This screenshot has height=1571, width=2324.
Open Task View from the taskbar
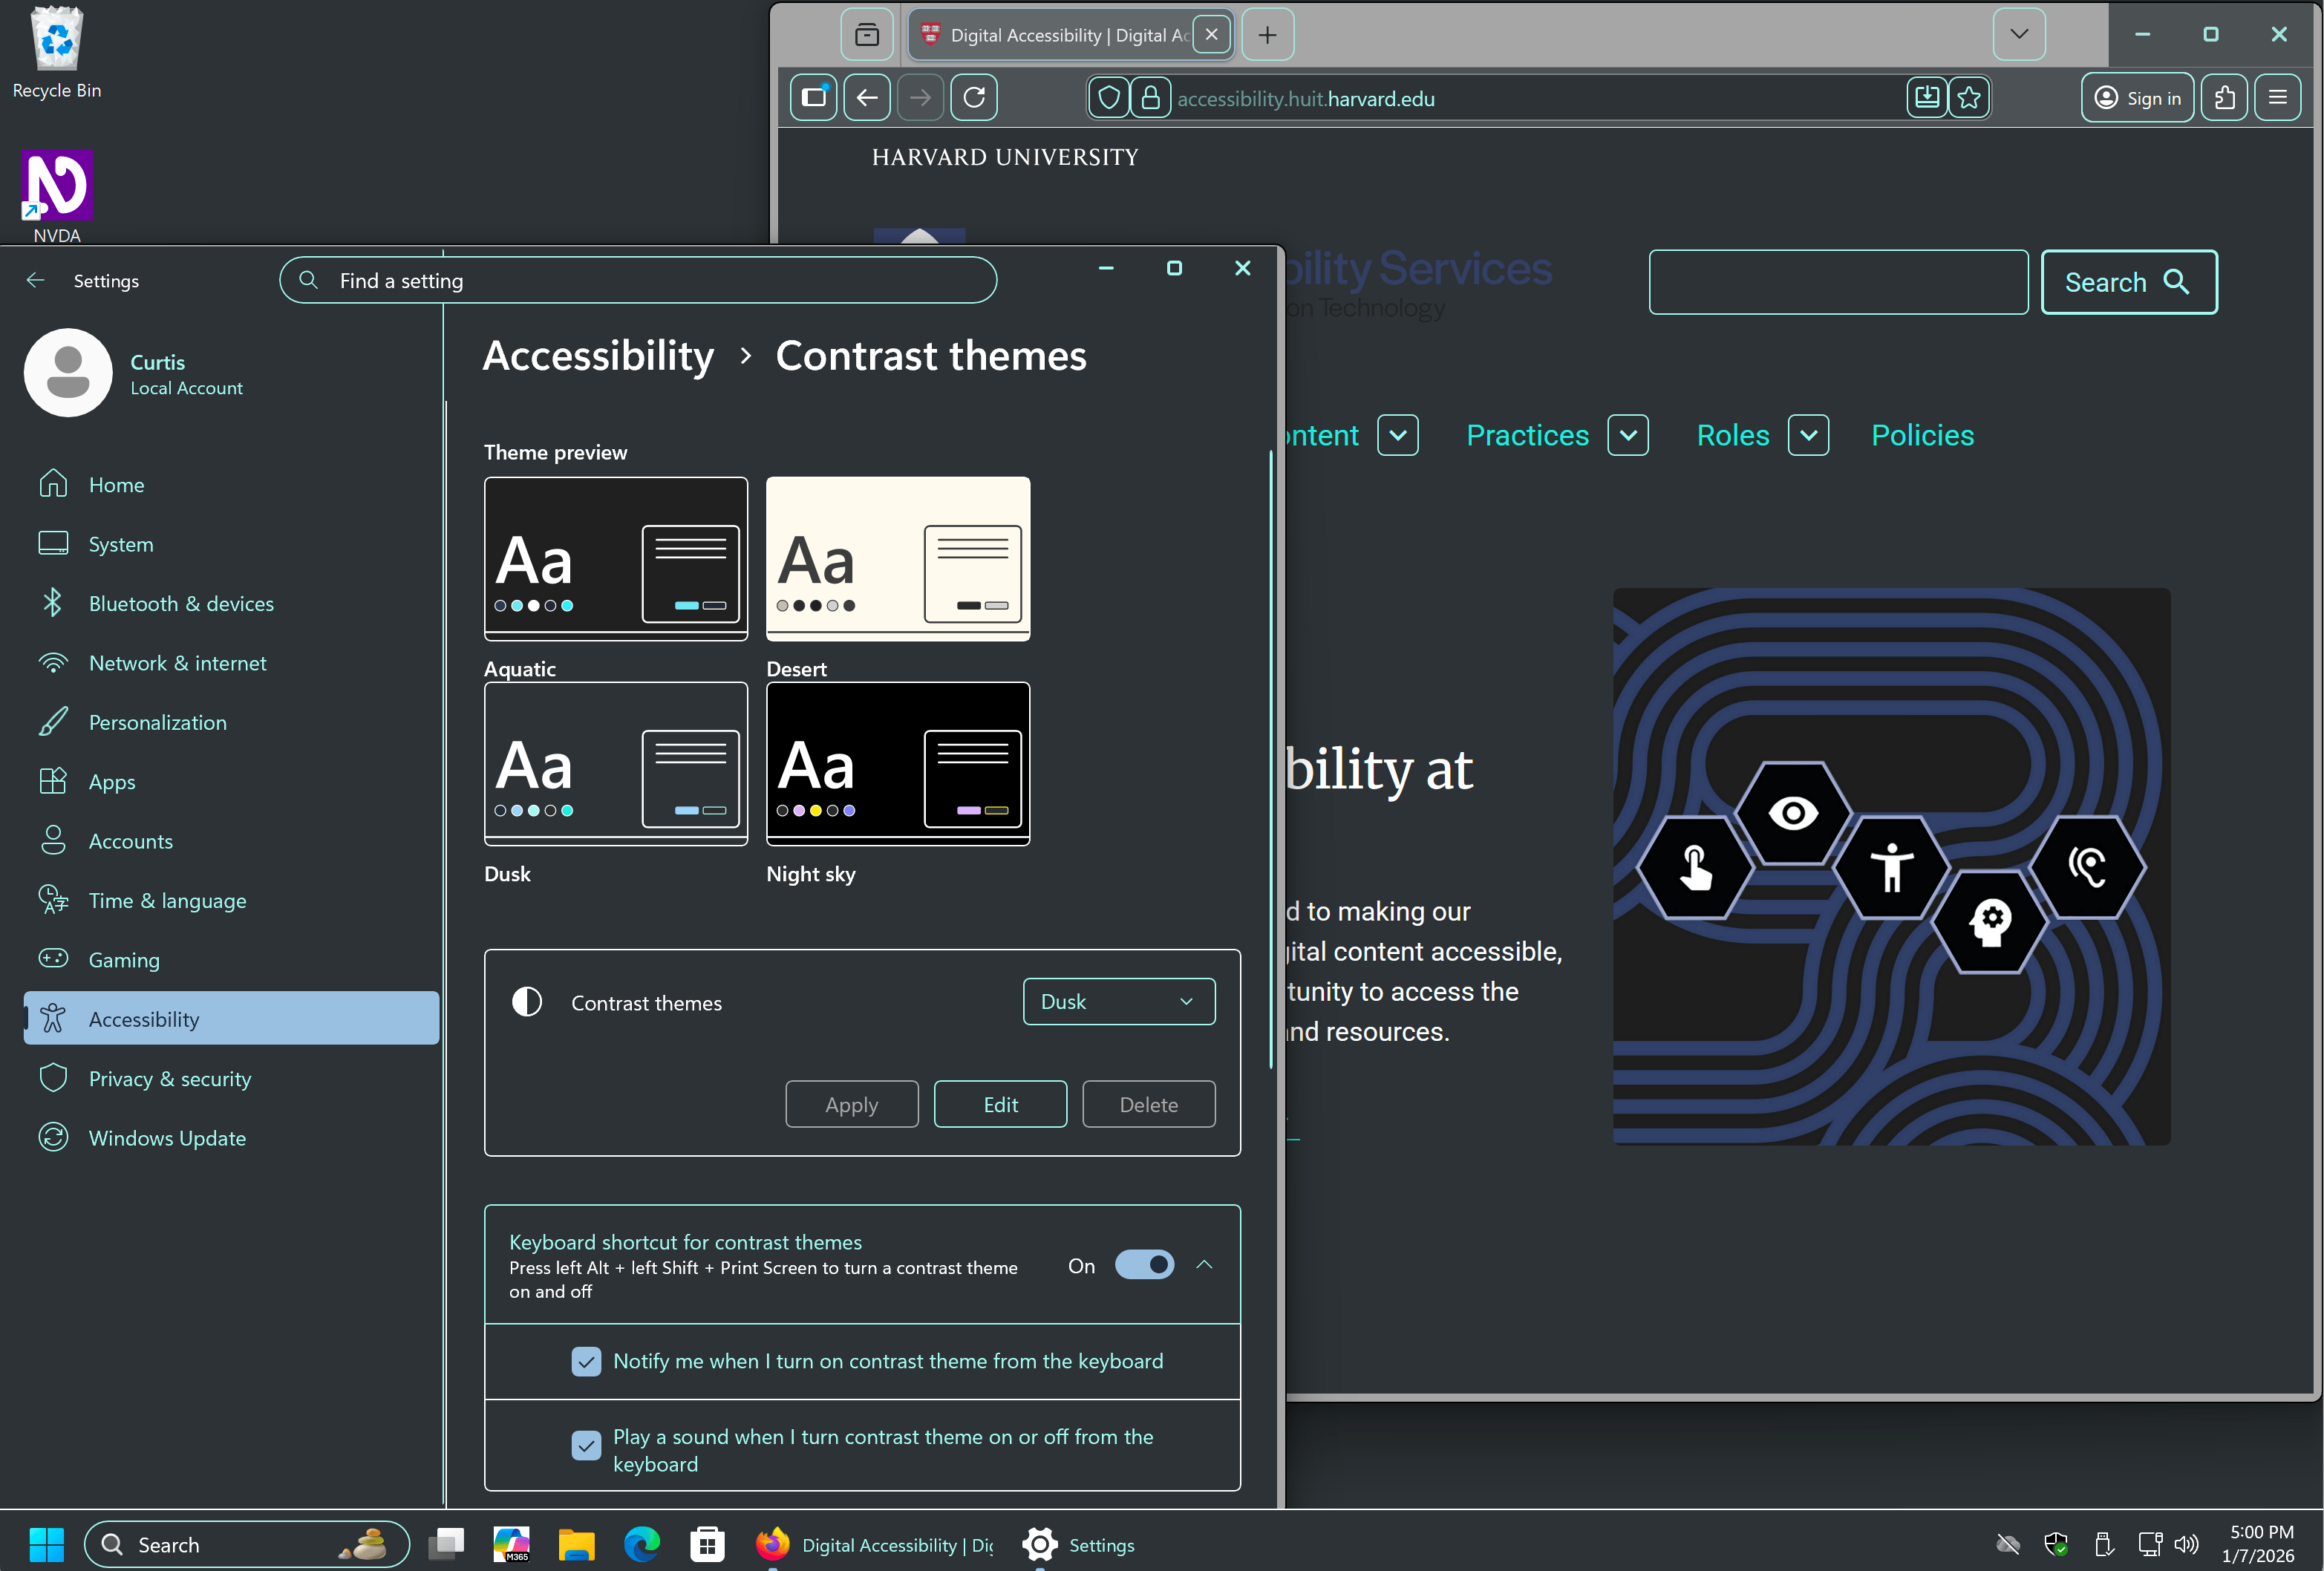[446, 1545]
